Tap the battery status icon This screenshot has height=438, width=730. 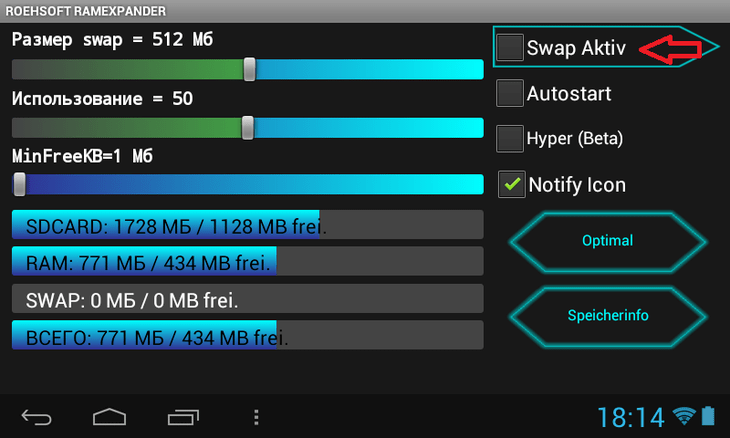pyautogui.click(x=708, y=416)
